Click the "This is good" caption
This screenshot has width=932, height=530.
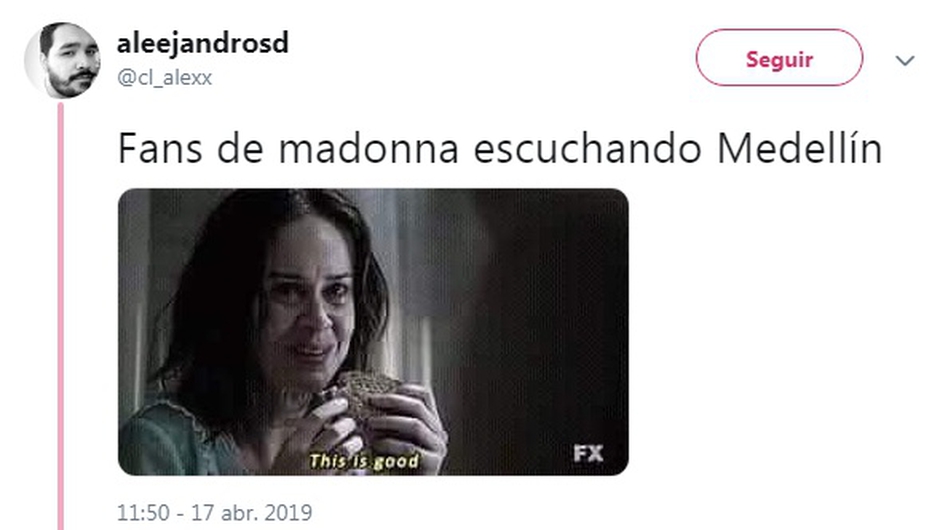[364, 461]
